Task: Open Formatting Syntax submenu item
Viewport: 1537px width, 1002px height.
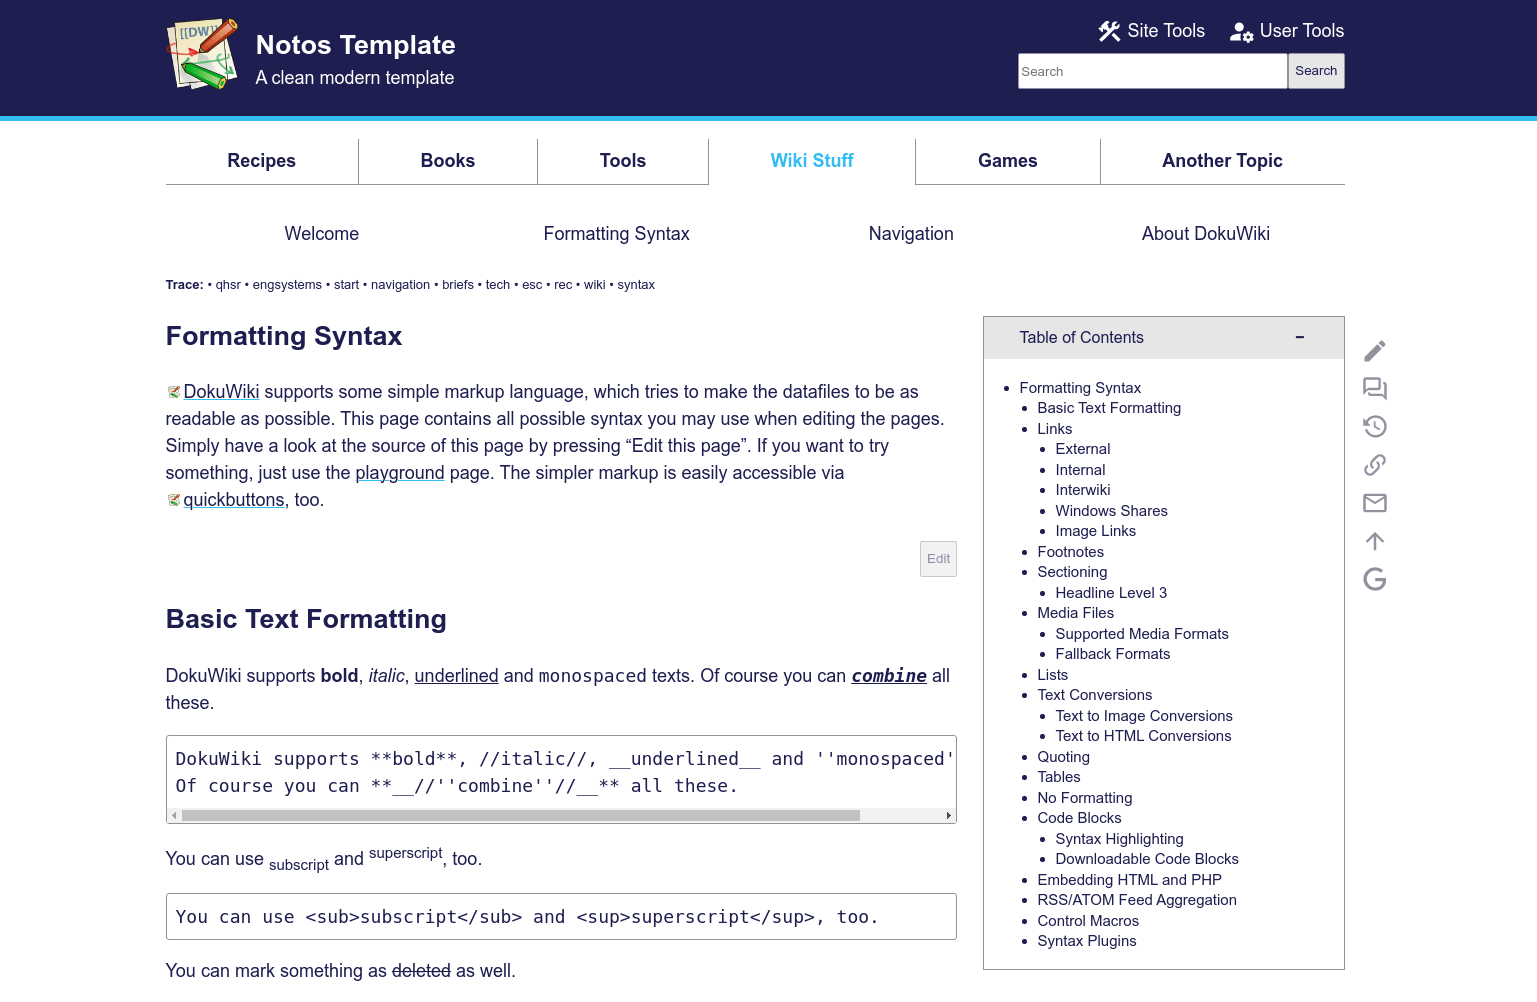Action: [x=617, y=234]
